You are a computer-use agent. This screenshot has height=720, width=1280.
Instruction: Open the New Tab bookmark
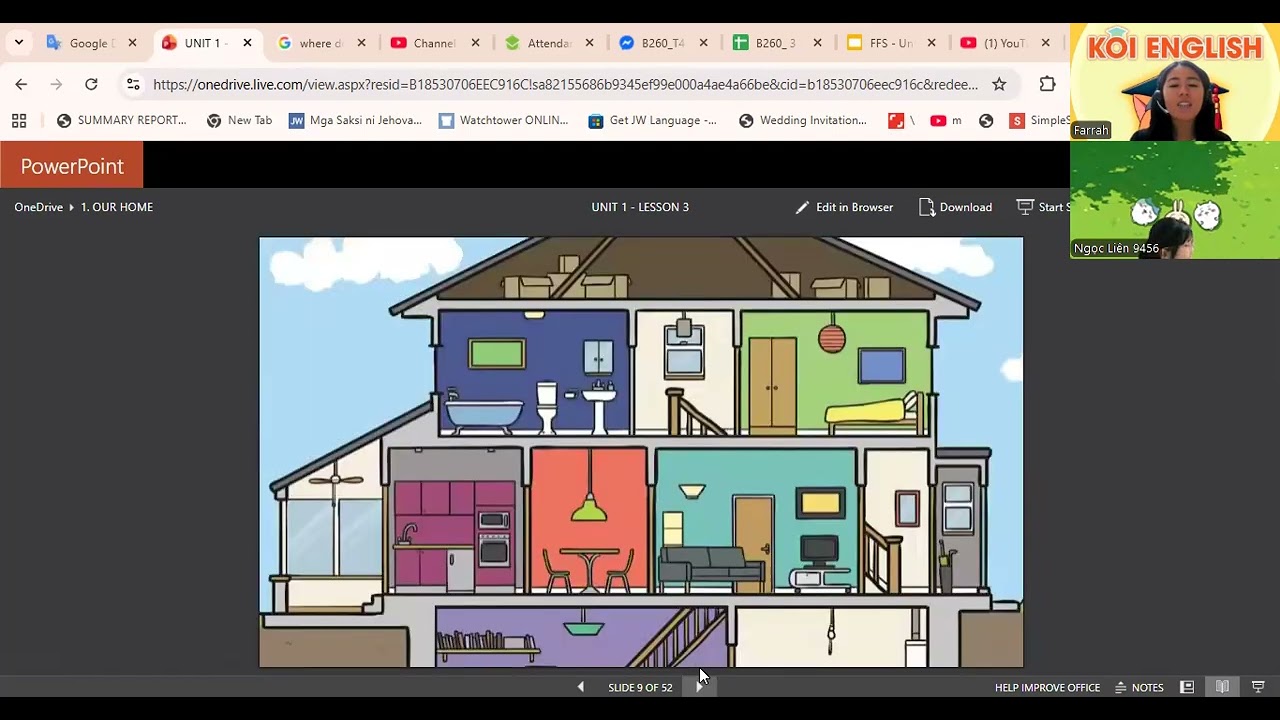[239, 120]
